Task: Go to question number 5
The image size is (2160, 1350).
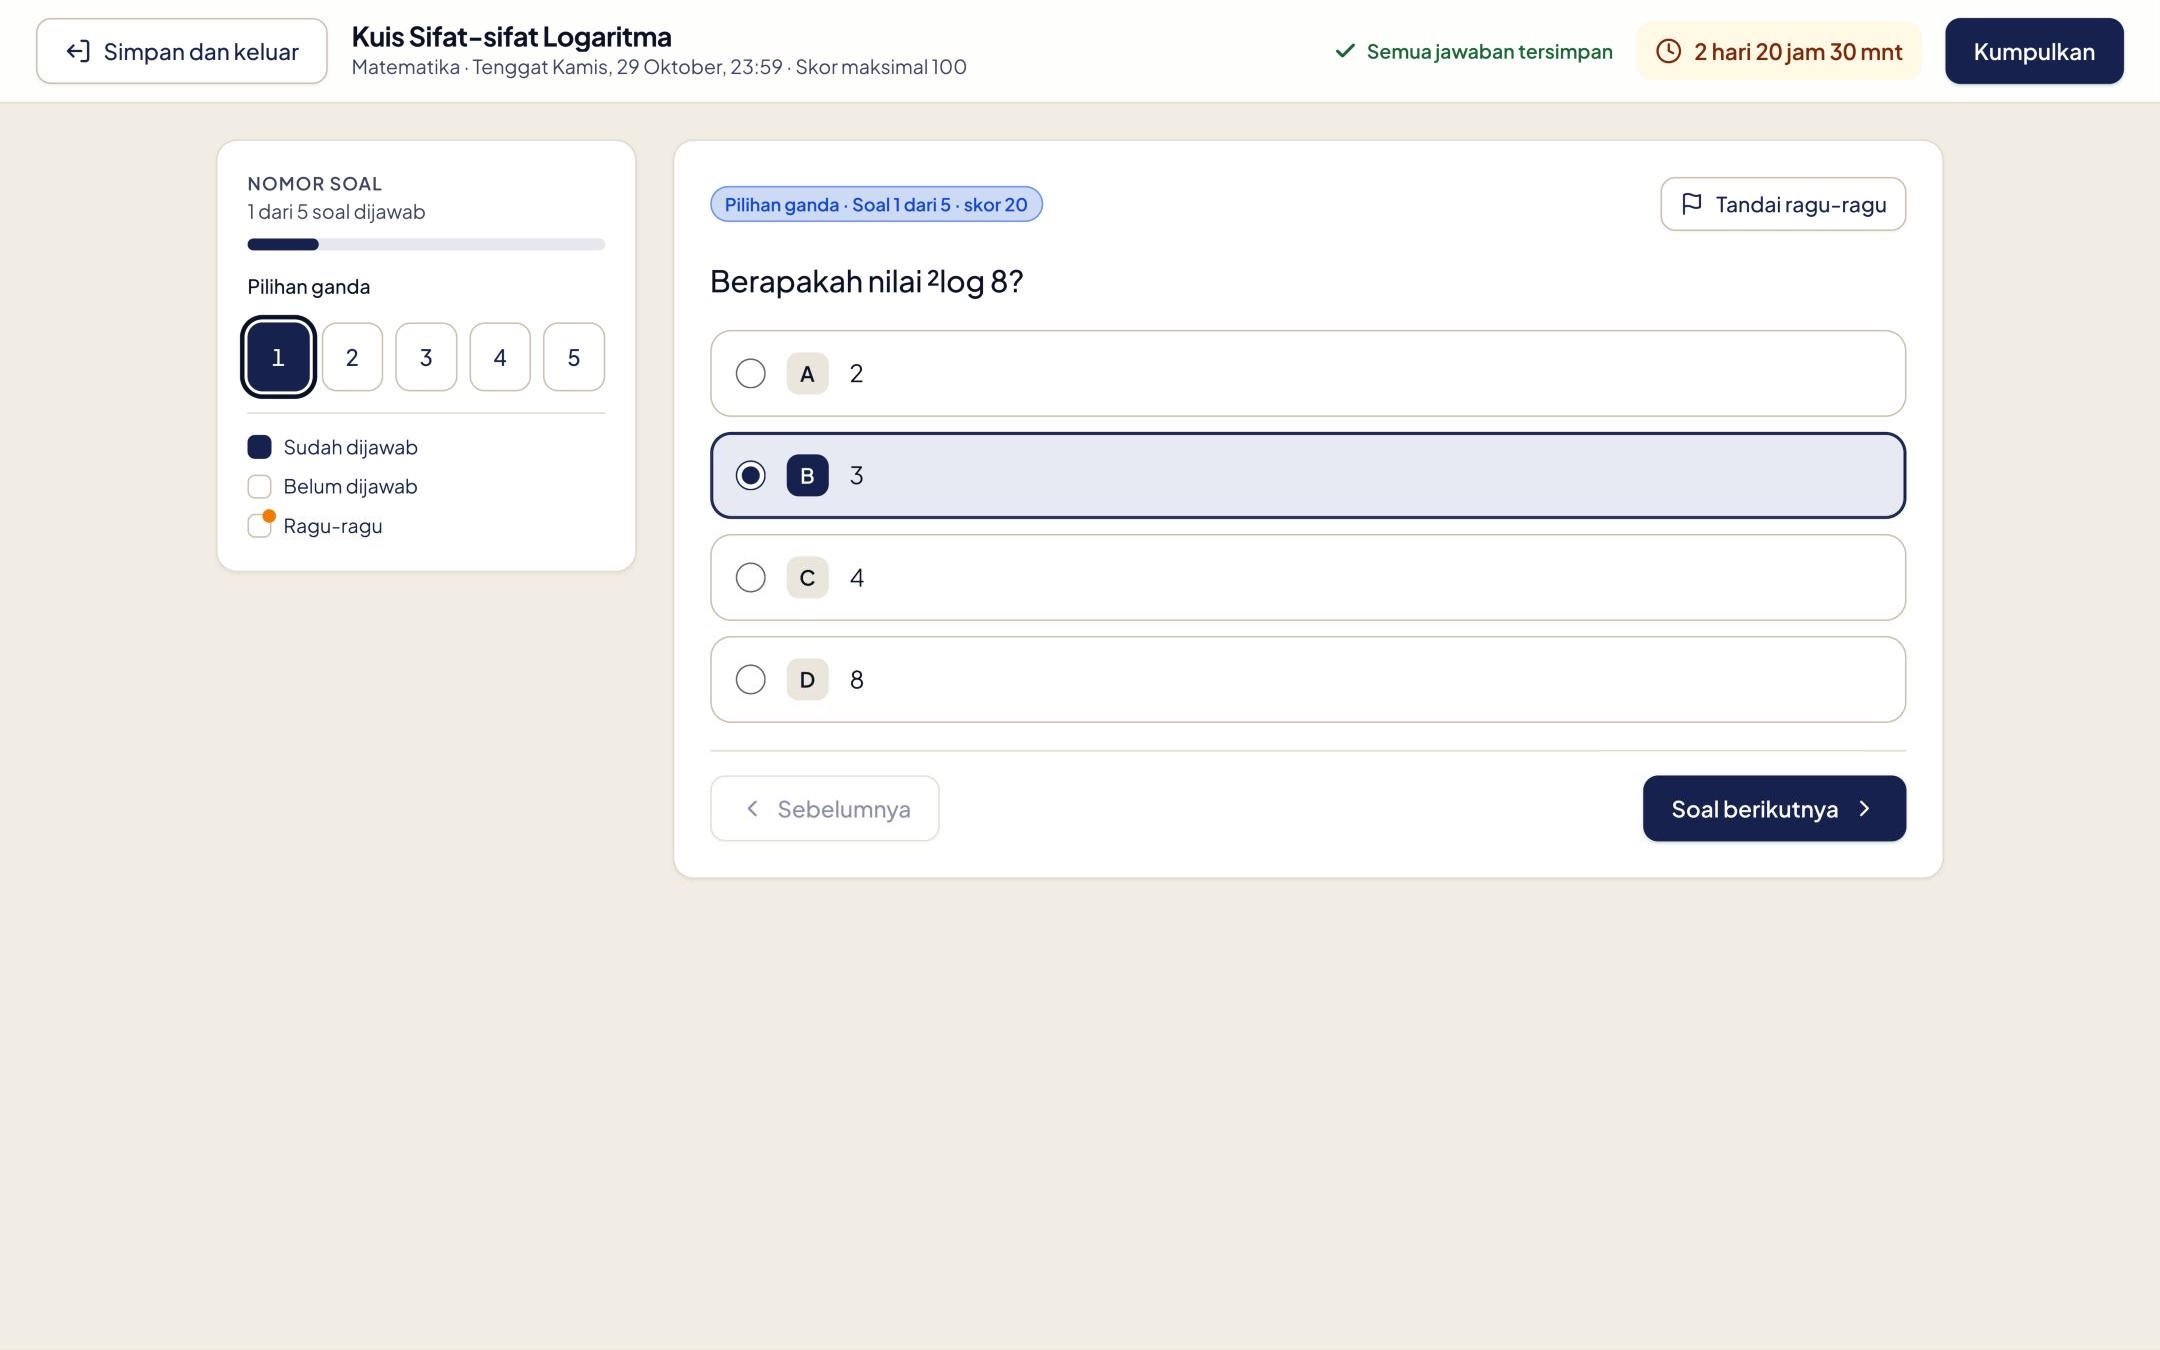Action: (x=574, y=357)
